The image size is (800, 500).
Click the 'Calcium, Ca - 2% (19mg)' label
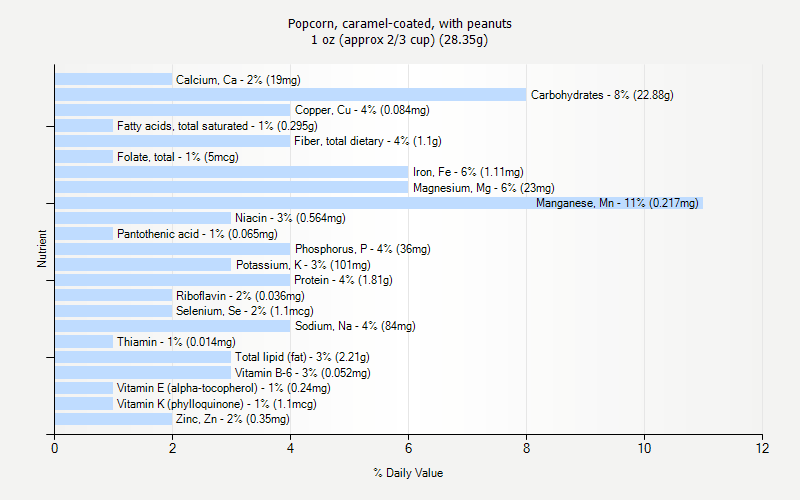tap(238, 80)
